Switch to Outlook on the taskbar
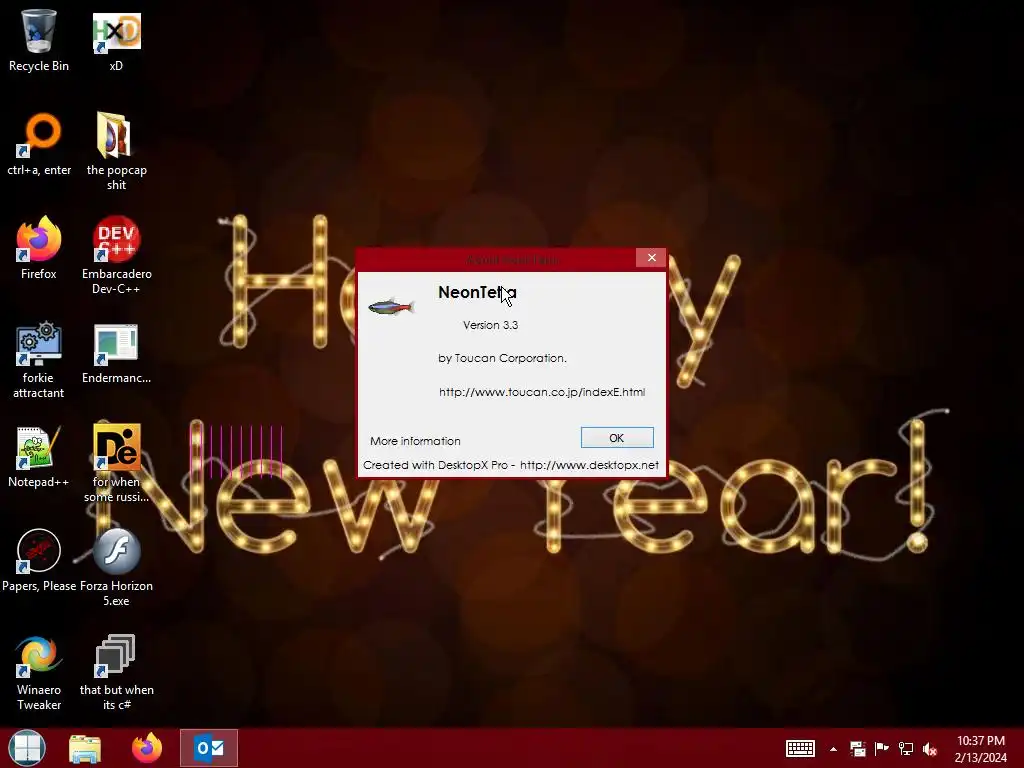The height and width of the screenshot is (768, 1024). pyautogui.click(x=209, y=748)
